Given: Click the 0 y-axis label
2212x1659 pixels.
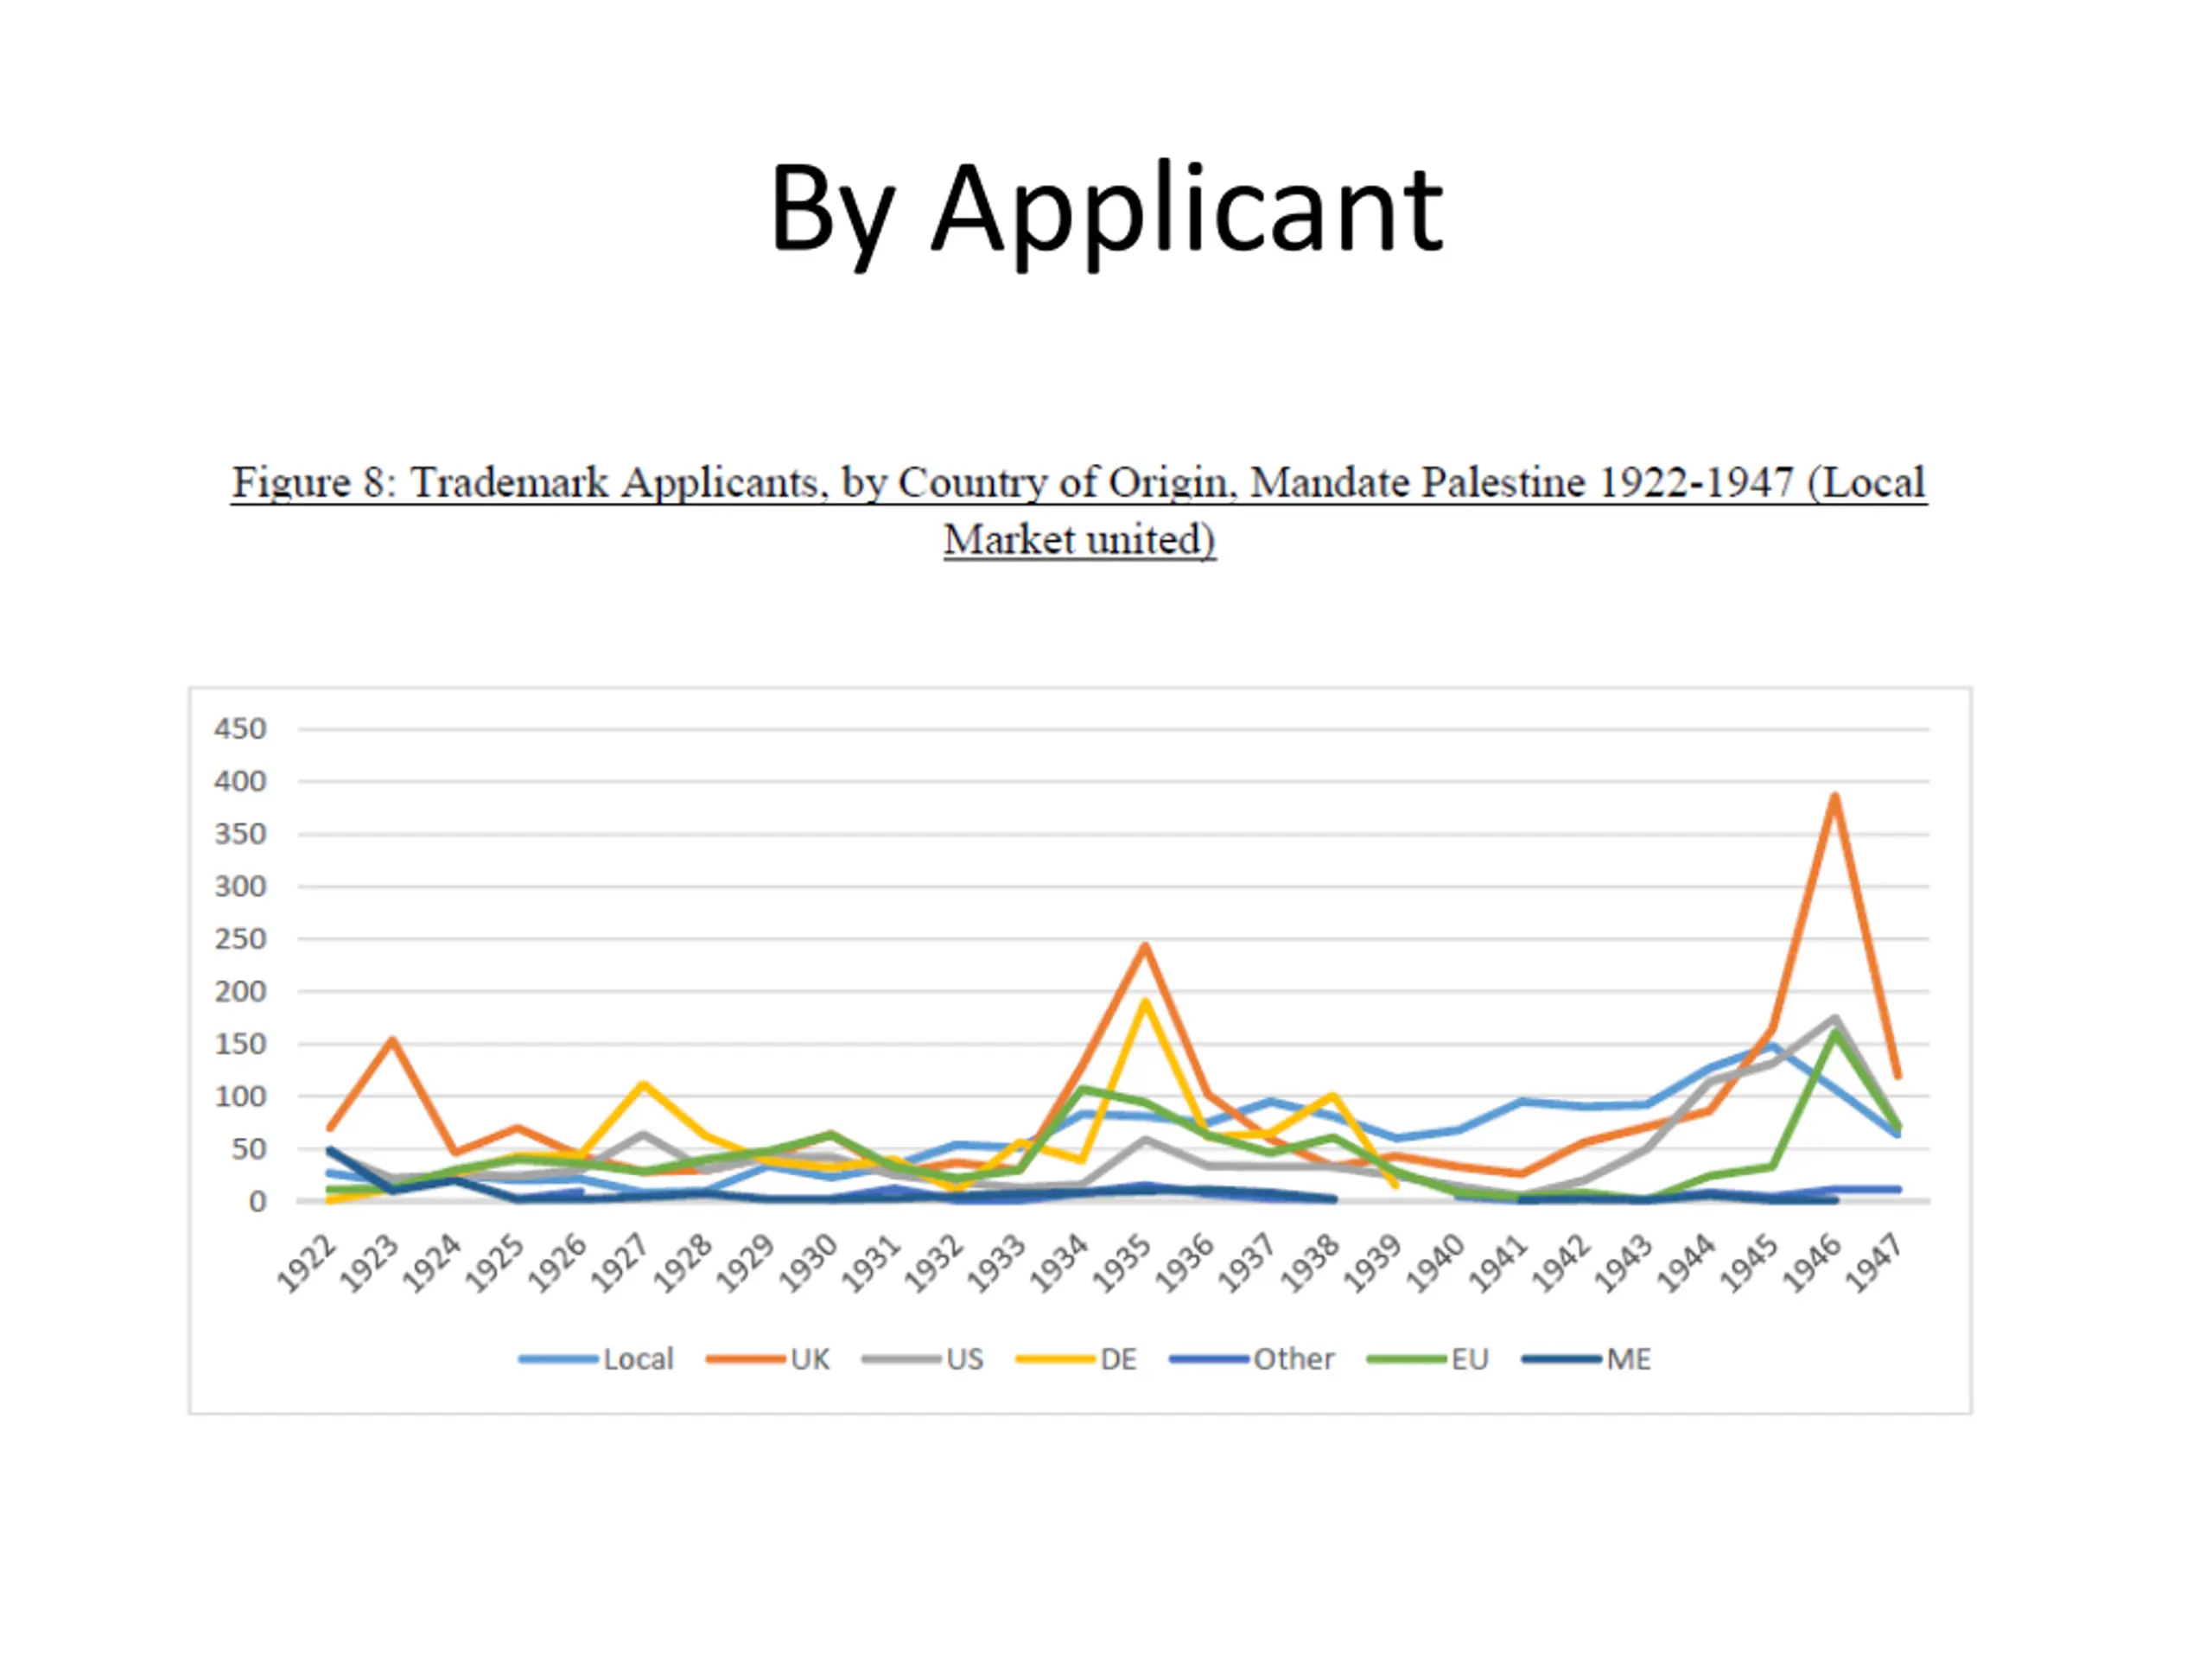Looking at the screenshot, I should coord(258,1201).
